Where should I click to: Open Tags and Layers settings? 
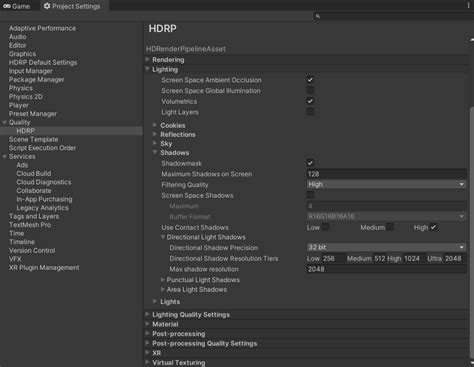(x=34, y=216)
